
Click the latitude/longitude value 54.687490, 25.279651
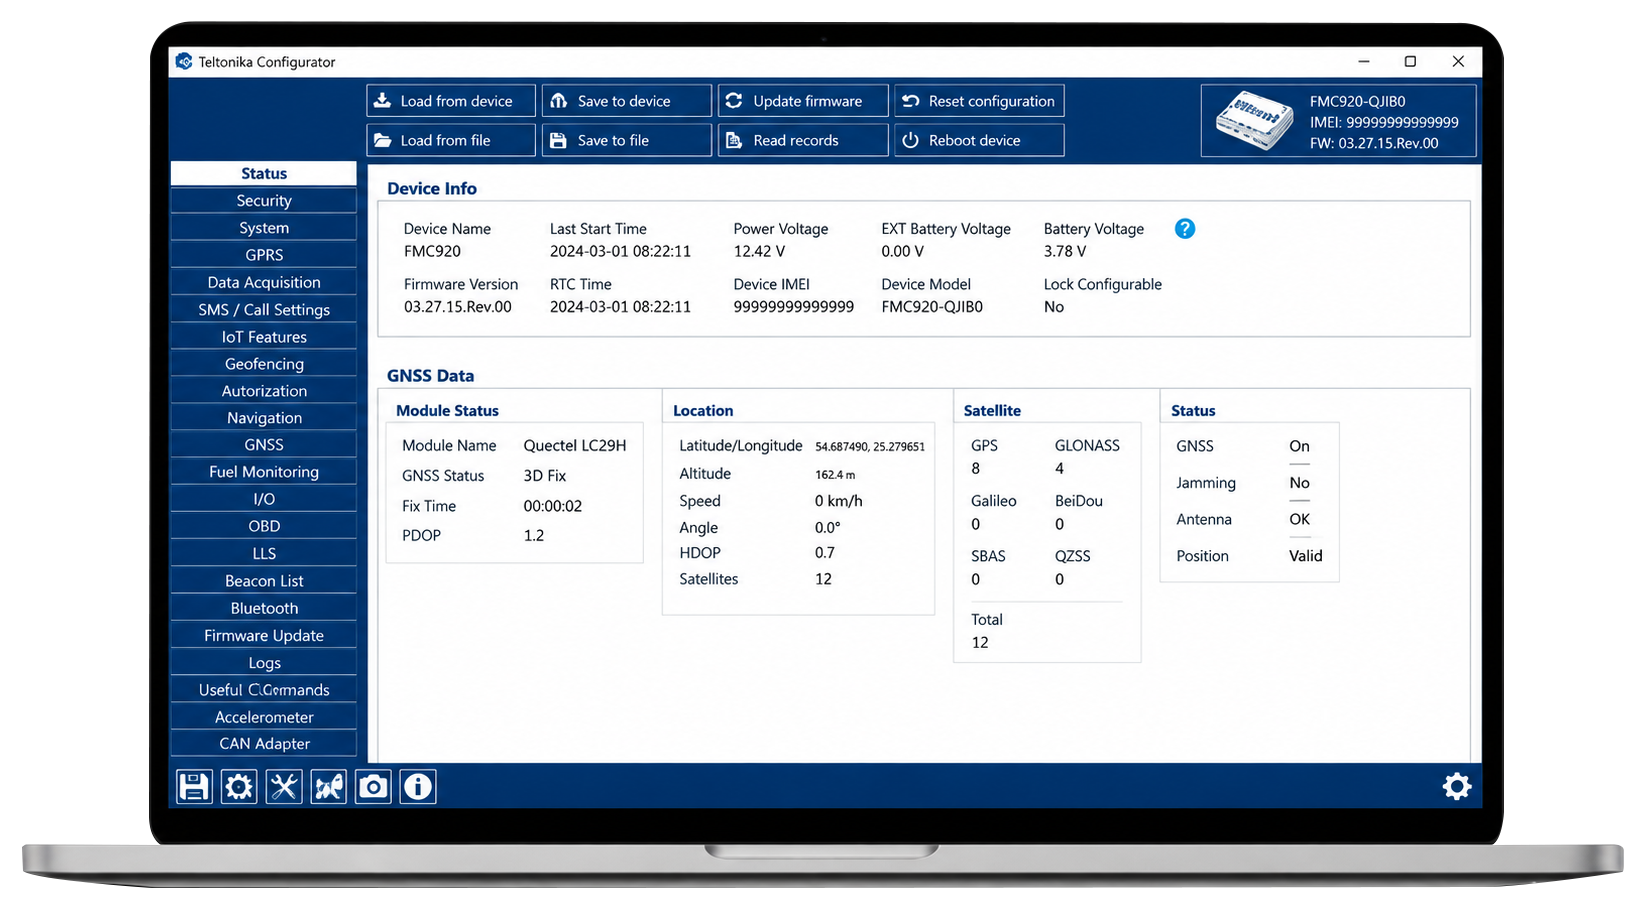click(870, 447)
